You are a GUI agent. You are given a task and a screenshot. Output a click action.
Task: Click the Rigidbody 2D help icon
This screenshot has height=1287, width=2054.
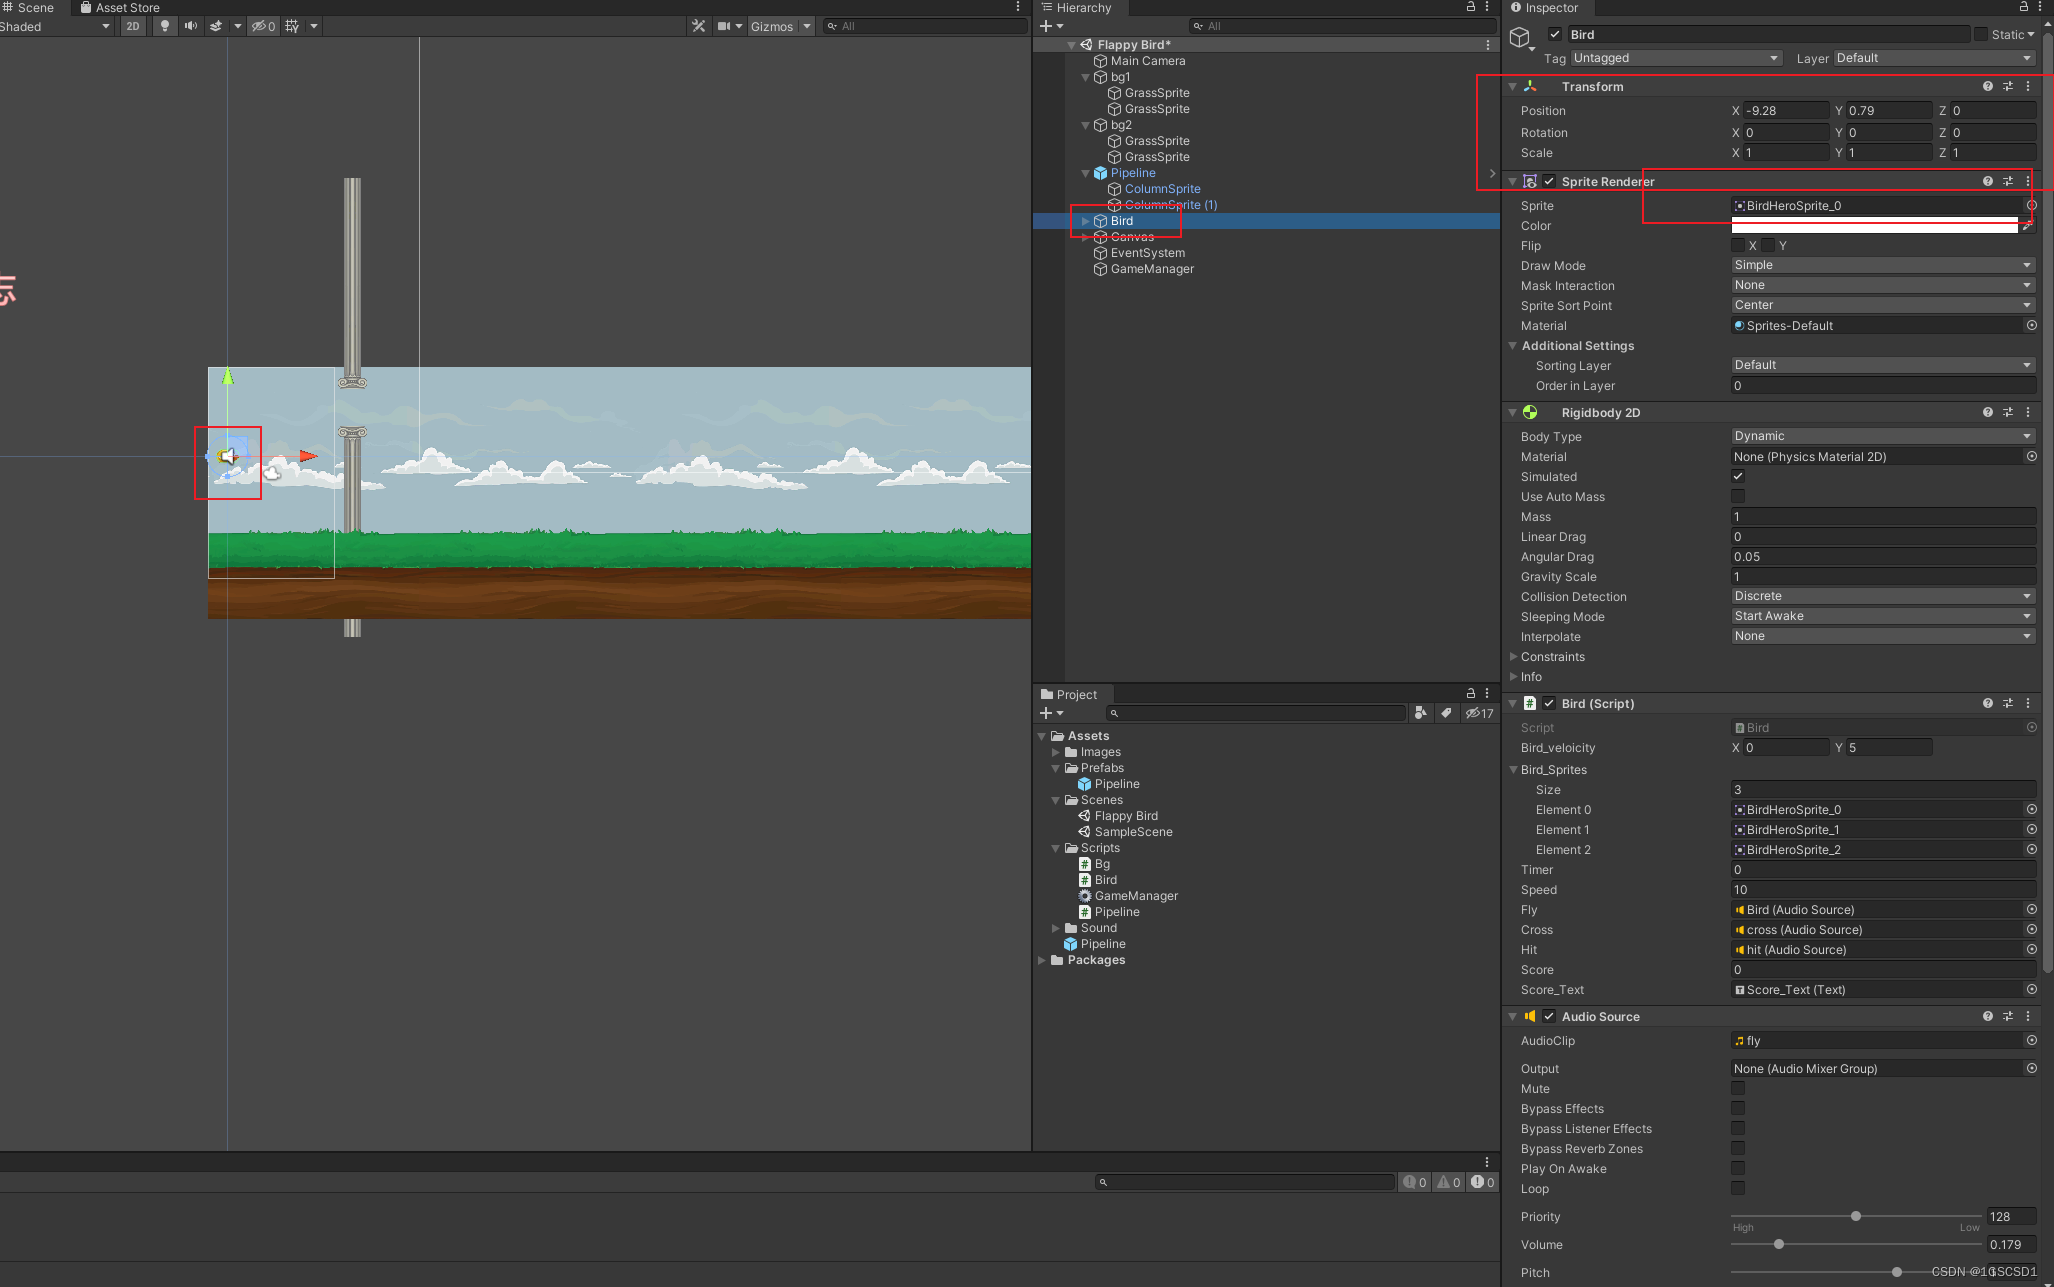point(1987,412)
